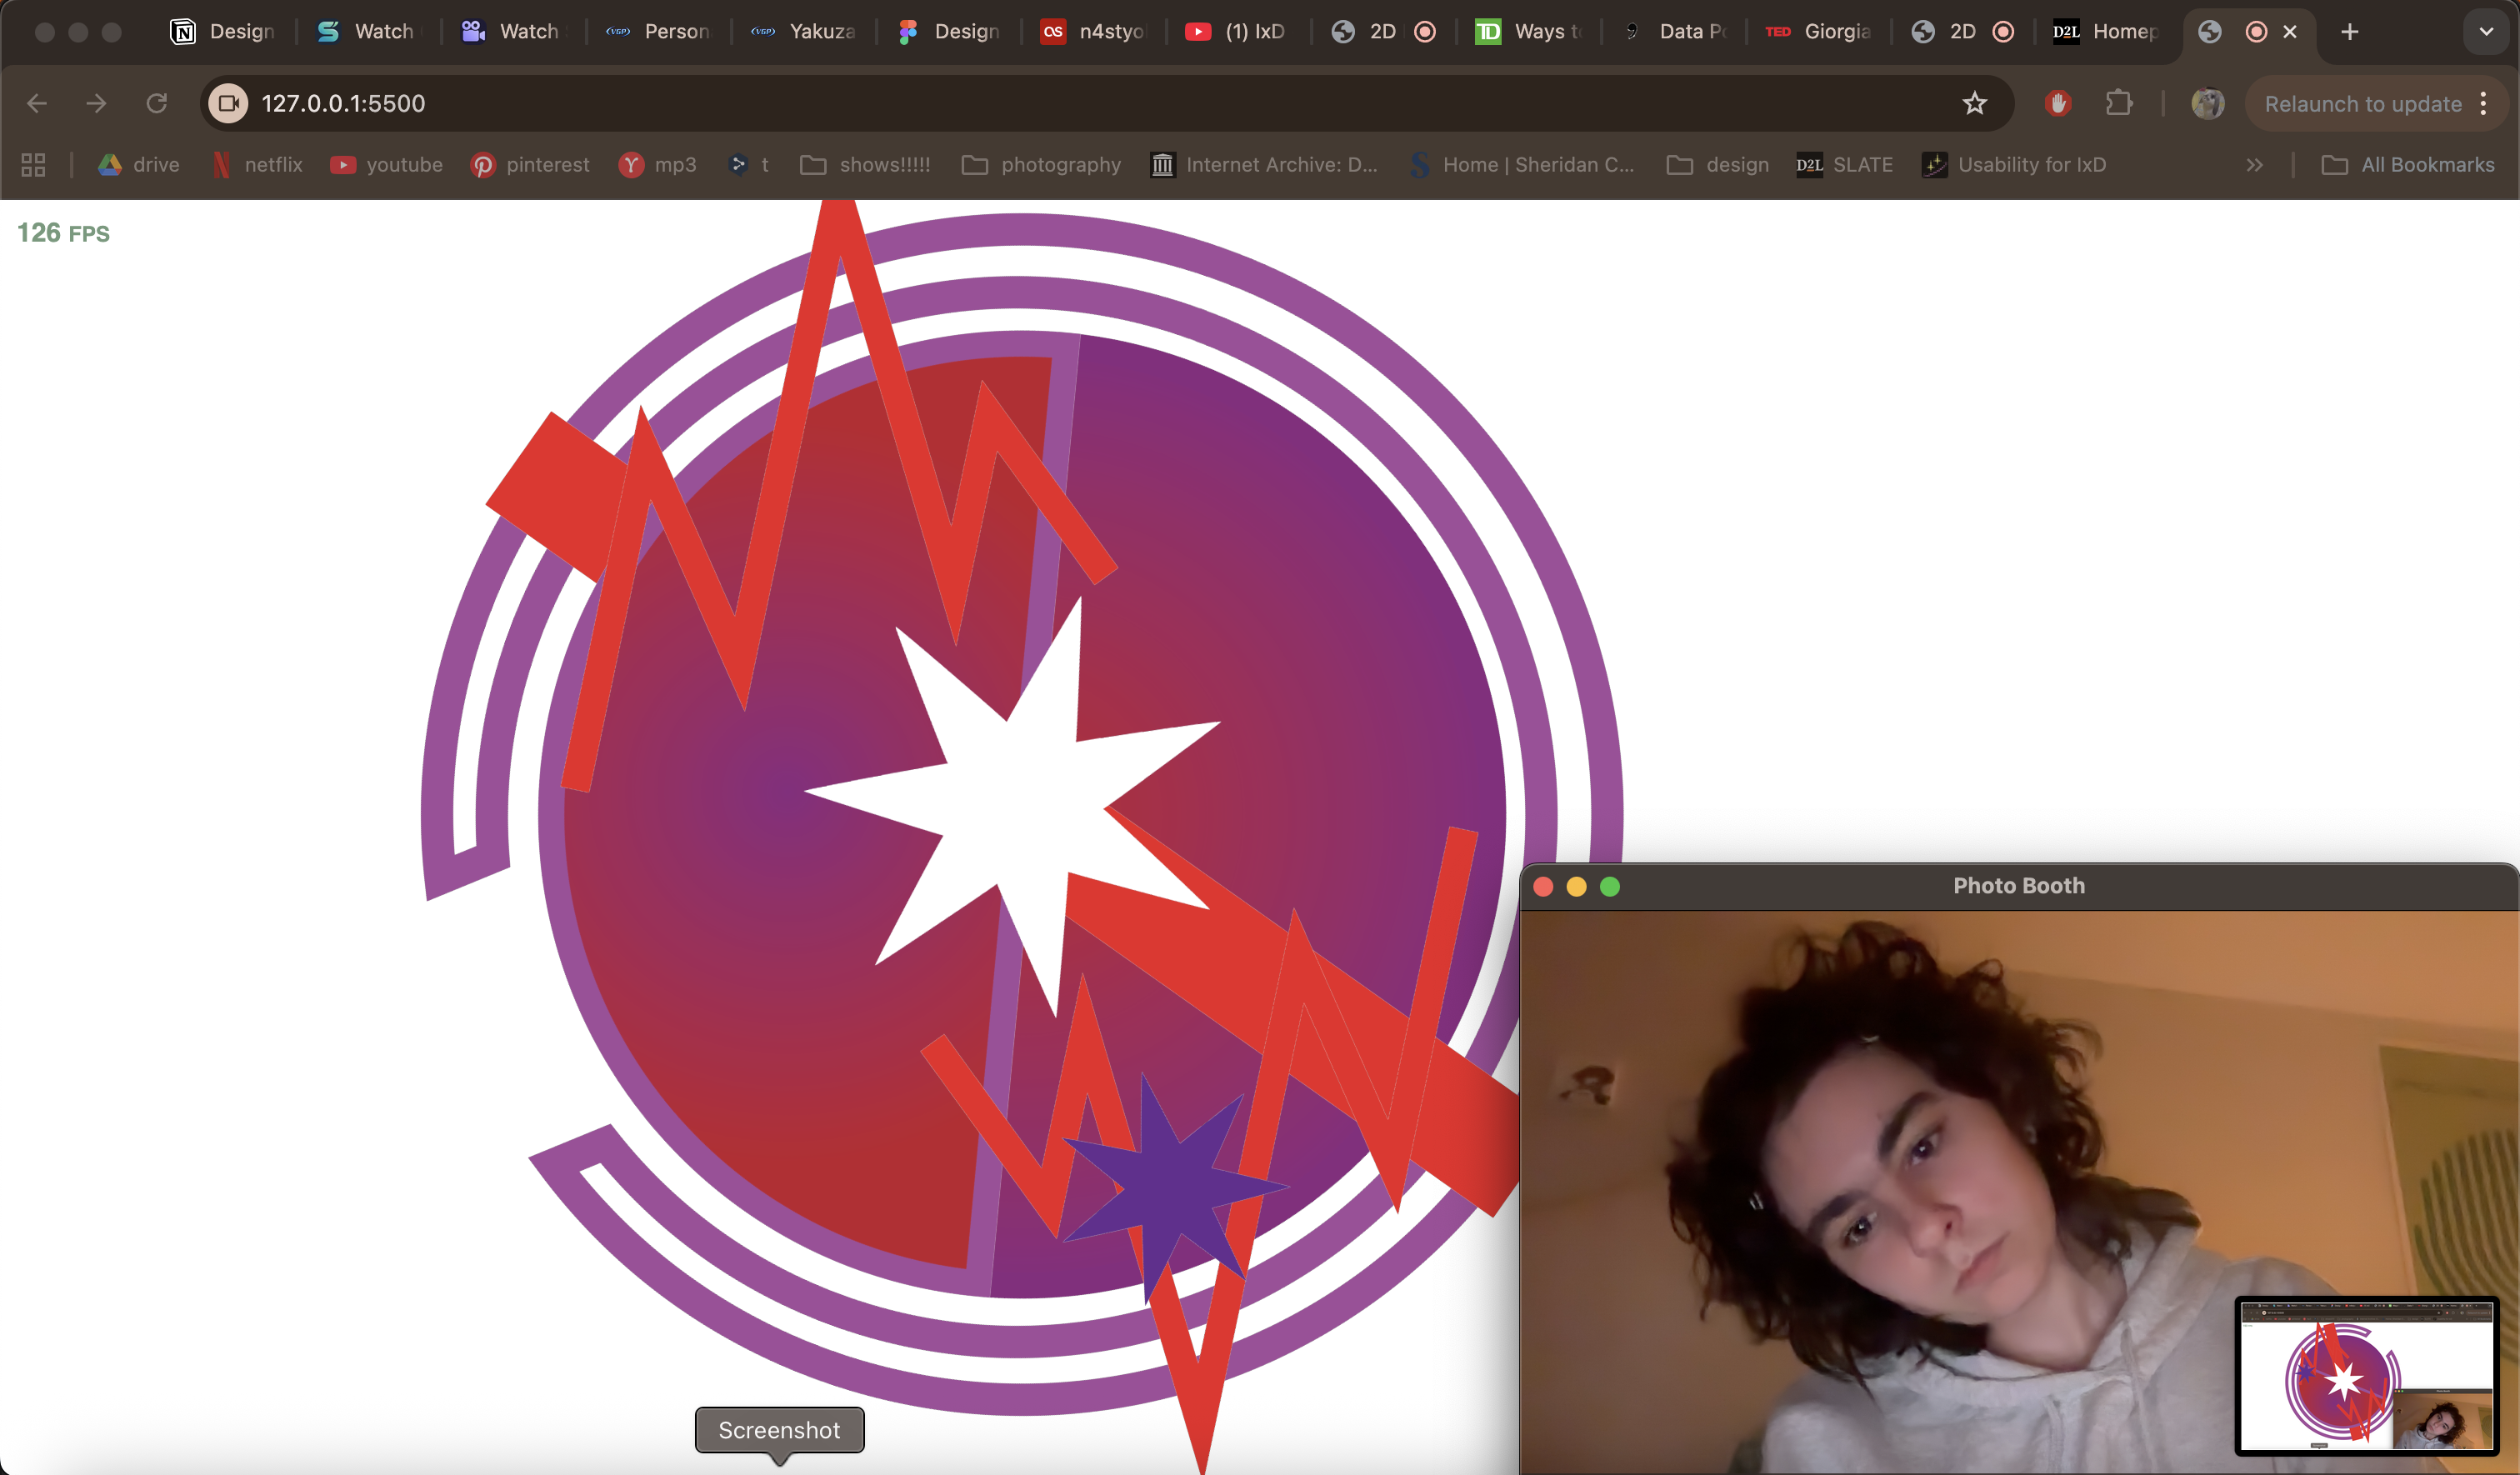Click the browser profile avatar

2208,103
